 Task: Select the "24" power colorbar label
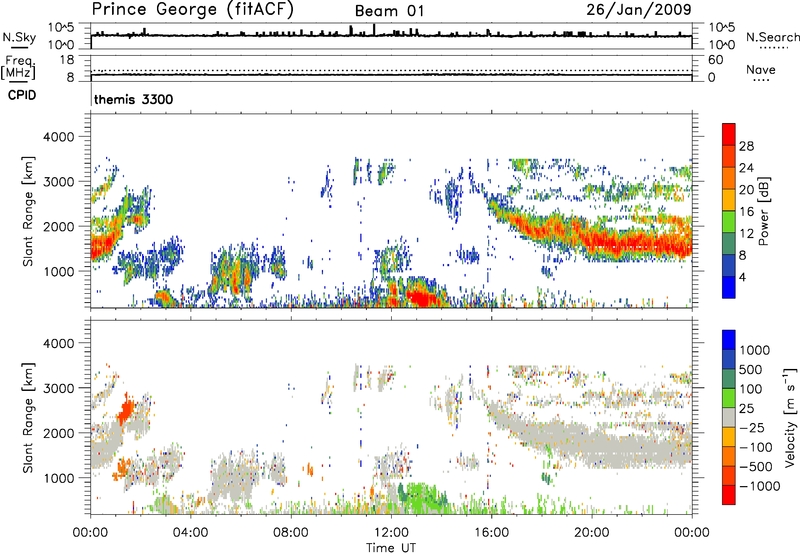coord(746,168)
